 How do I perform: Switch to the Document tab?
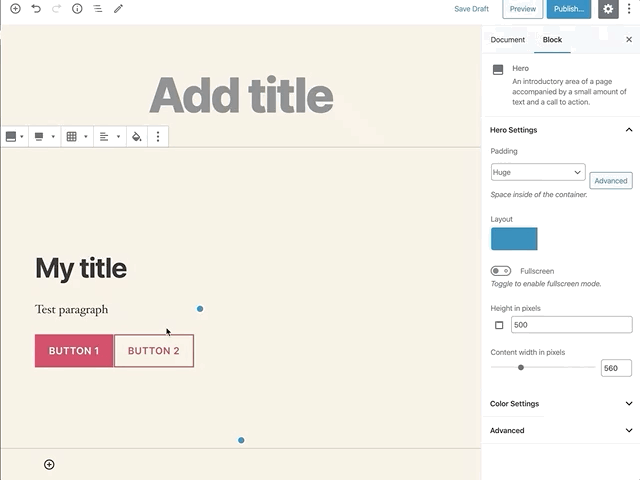click(x=508, y=40)
